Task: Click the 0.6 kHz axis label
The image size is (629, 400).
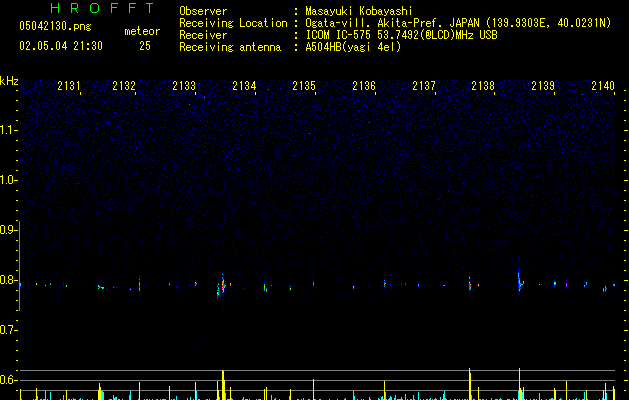Action: [8, 380]
